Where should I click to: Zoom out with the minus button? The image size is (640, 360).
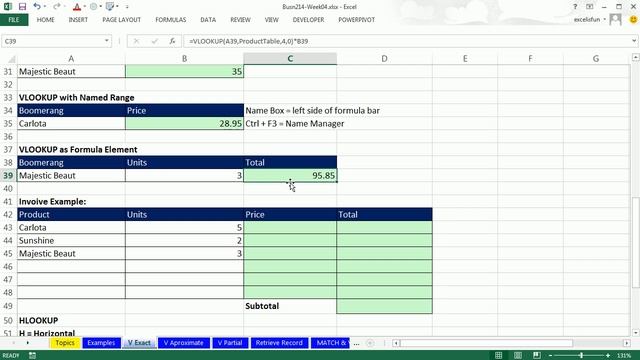tap(550, 356)
